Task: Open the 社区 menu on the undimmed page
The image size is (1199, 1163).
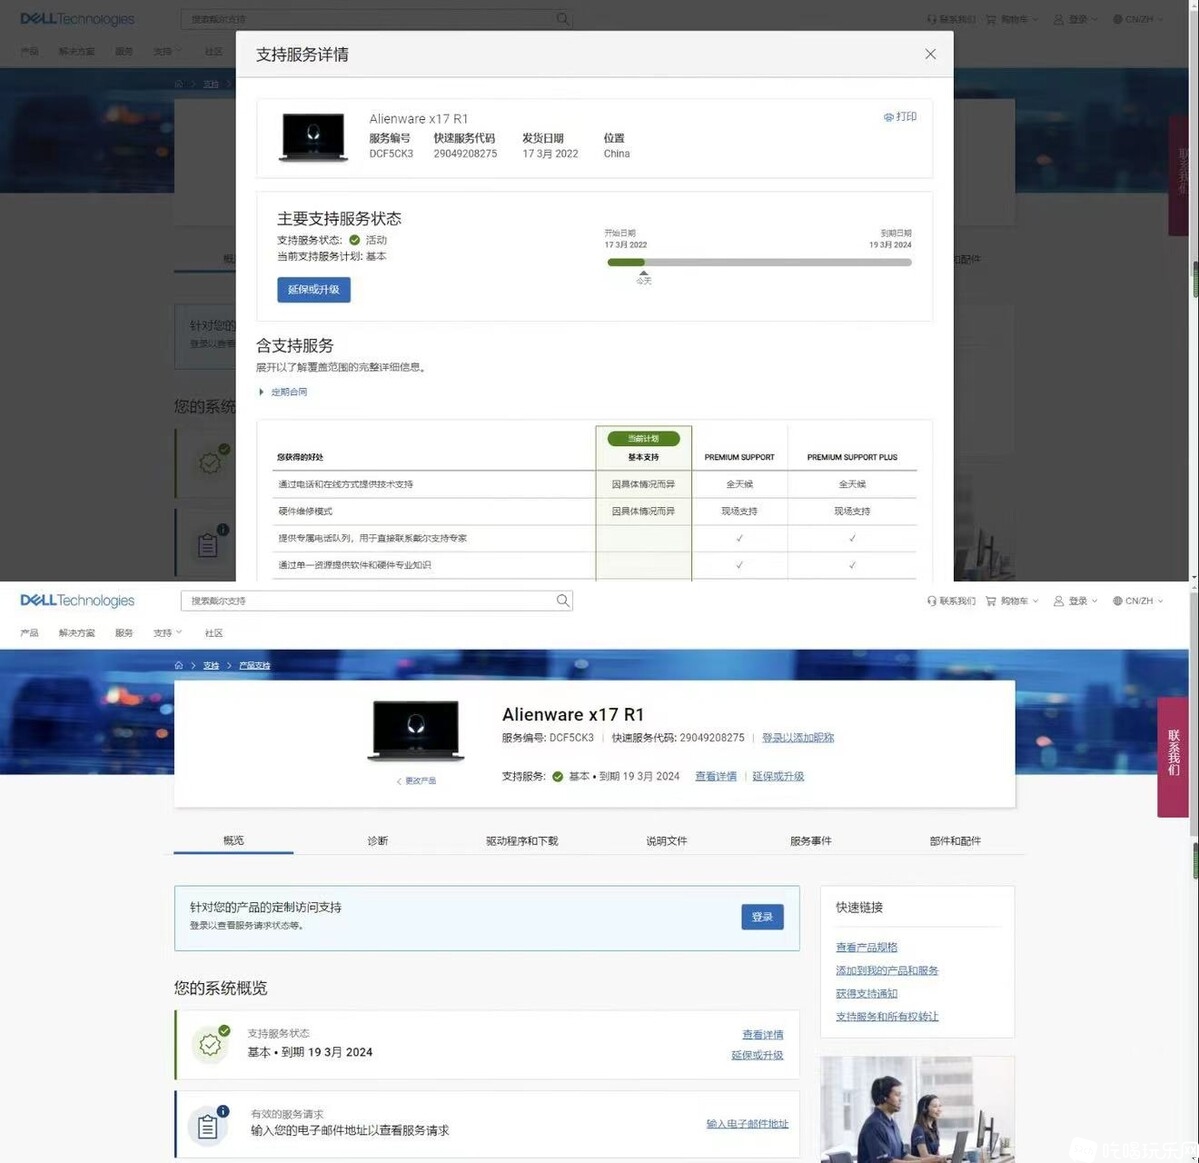Action: tap(213, 633)
